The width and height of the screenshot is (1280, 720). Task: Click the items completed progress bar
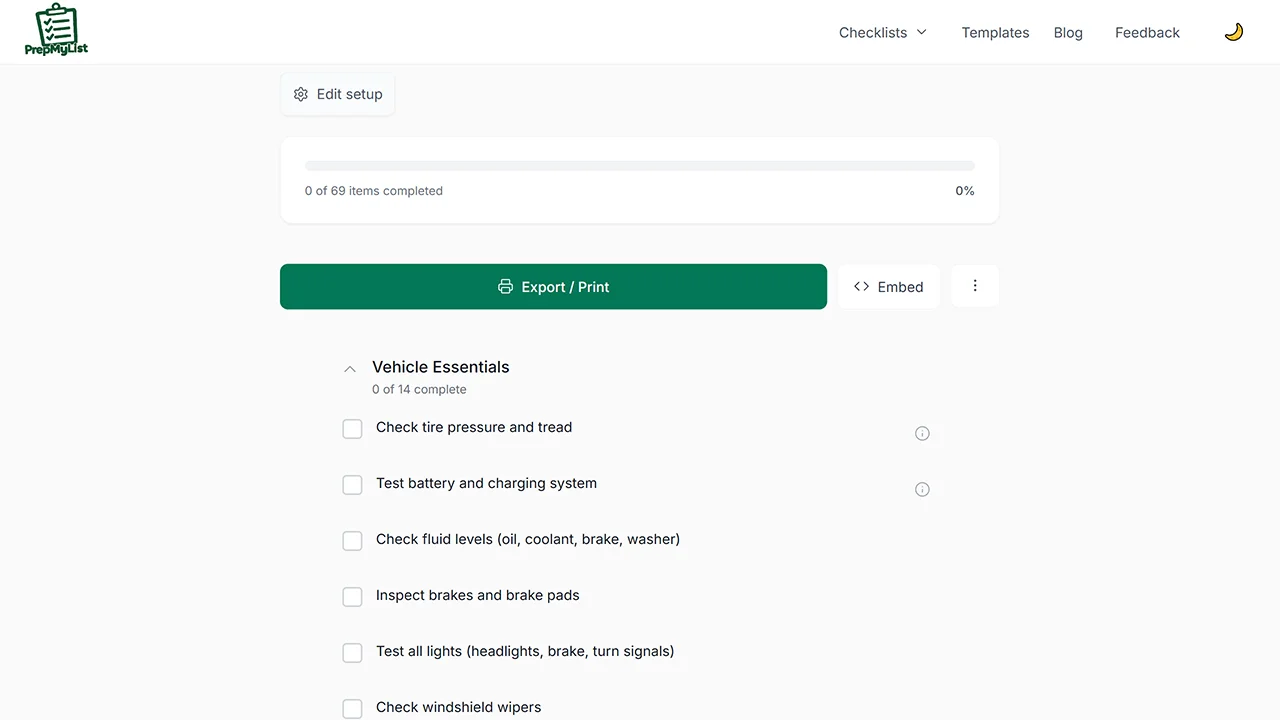(639, 166)
